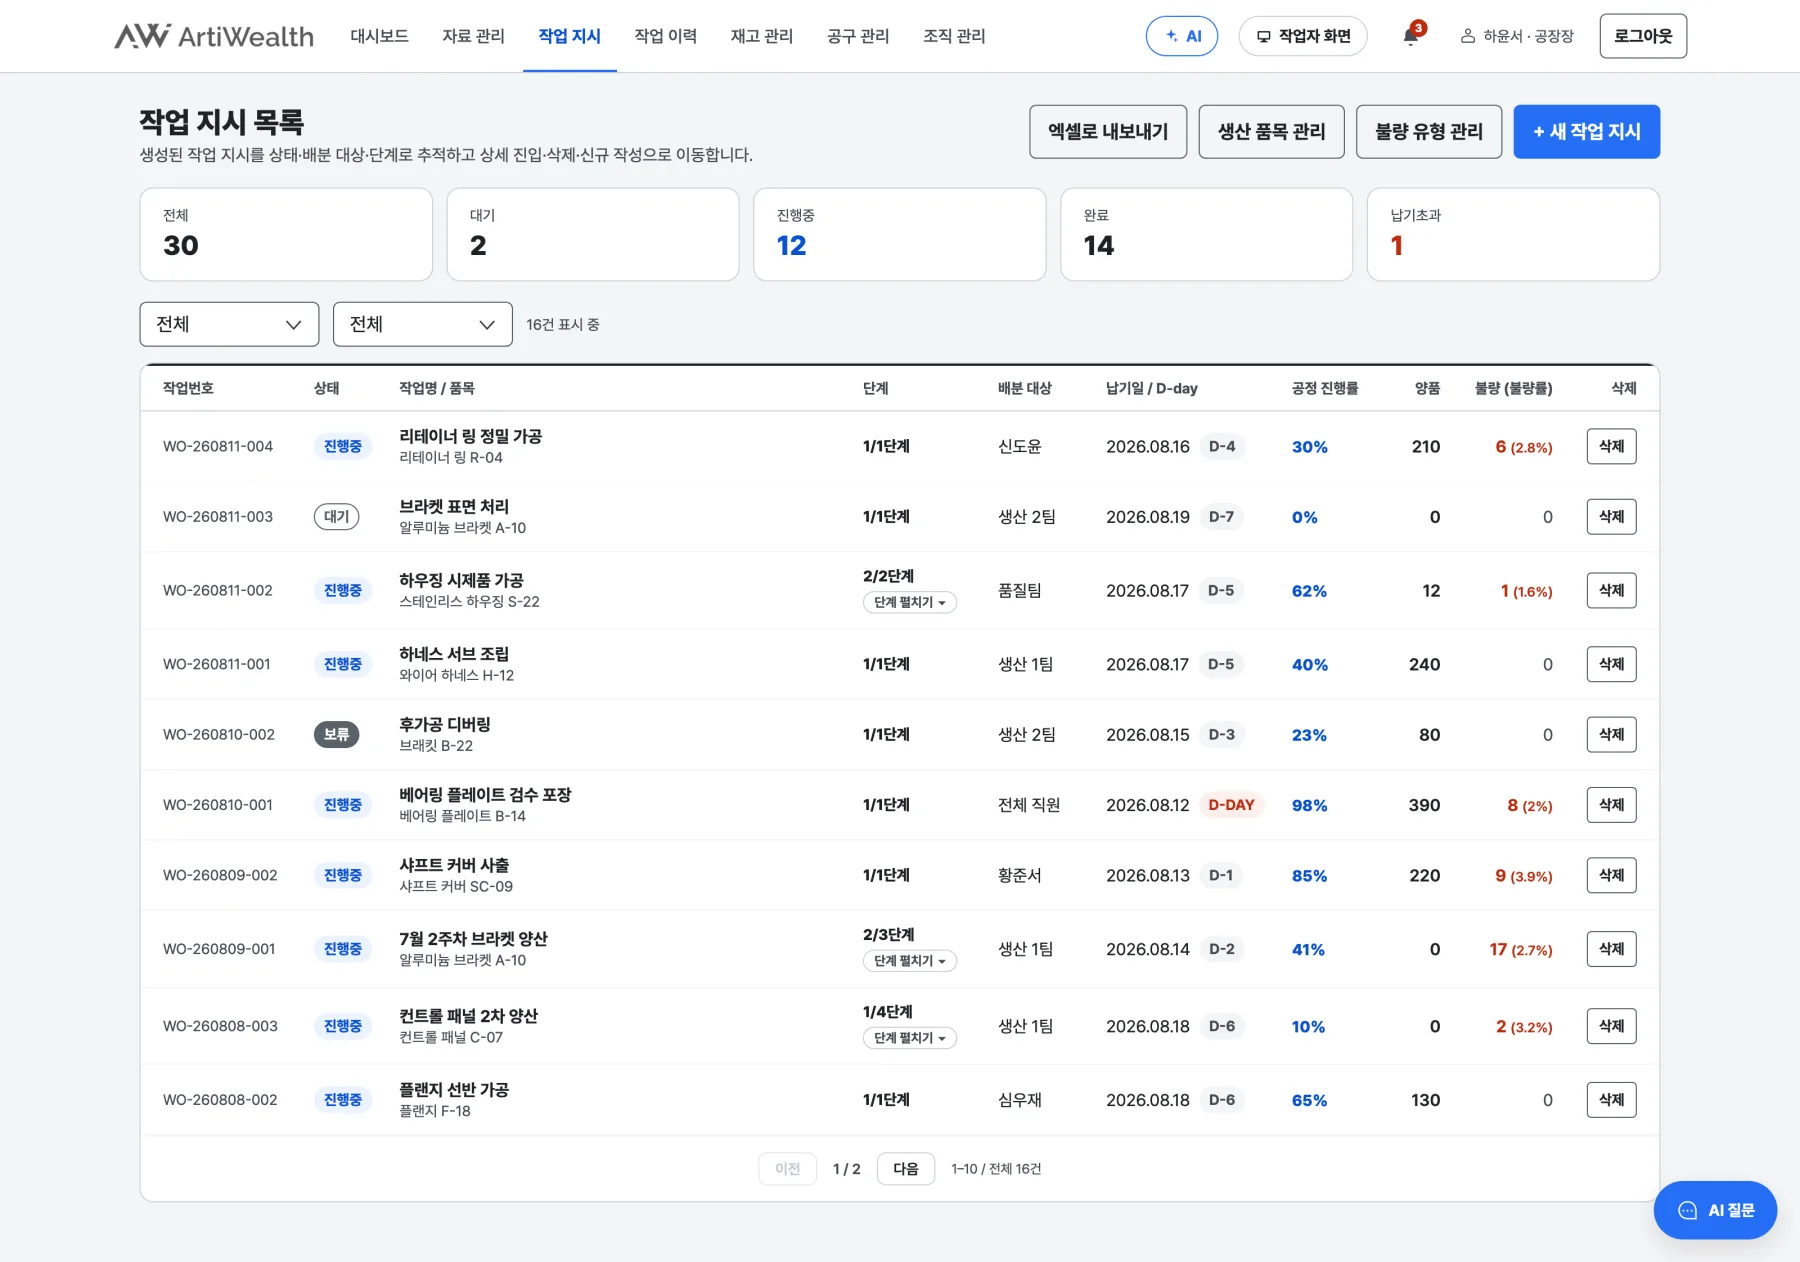Open 플랜지 선반 가공 work order

click(x=454, y=1090)
